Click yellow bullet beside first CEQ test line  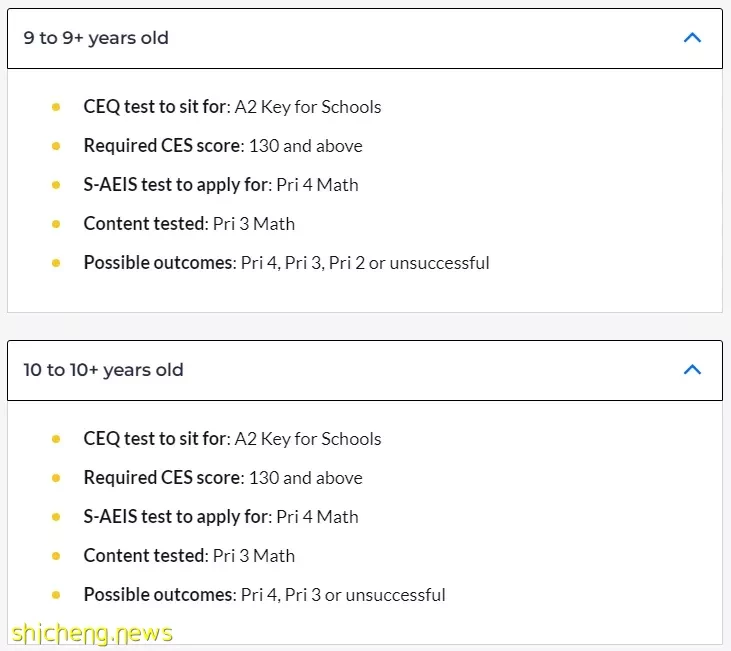point(56,107)
